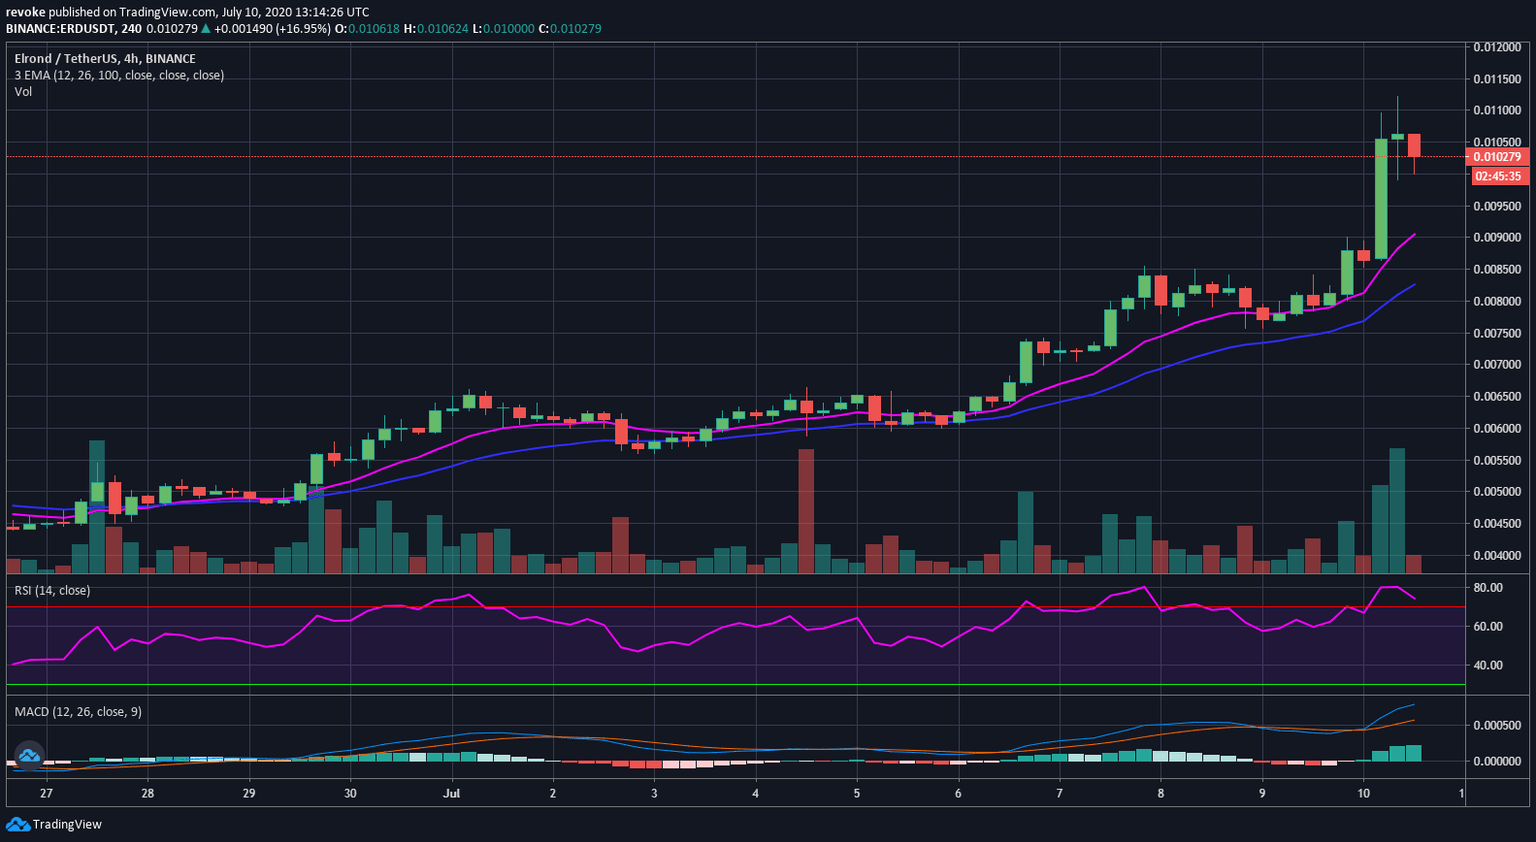
Task: Click the red 0.010279 current price tag on the price axis
Action: click(x=1496, y=157)
